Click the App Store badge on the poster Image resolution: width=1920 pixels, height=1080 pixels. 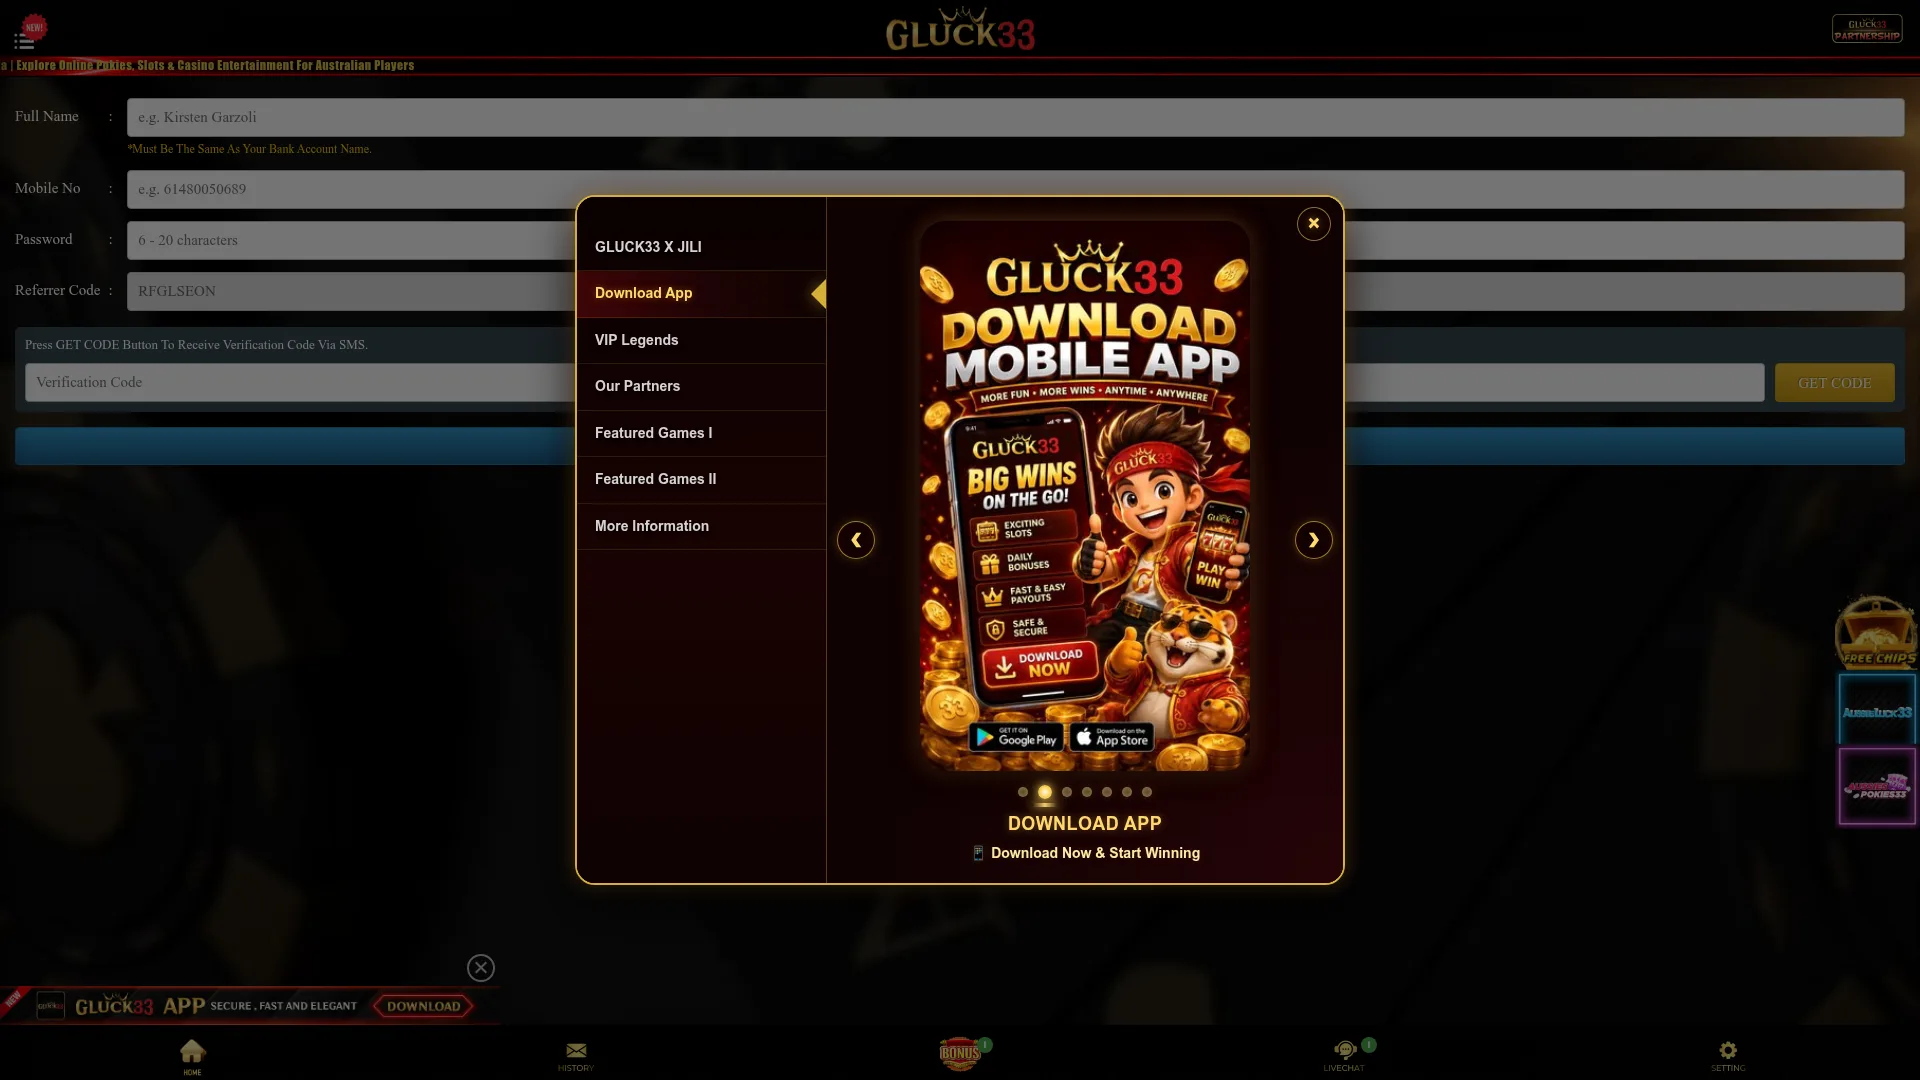[x=1112, y=737]
